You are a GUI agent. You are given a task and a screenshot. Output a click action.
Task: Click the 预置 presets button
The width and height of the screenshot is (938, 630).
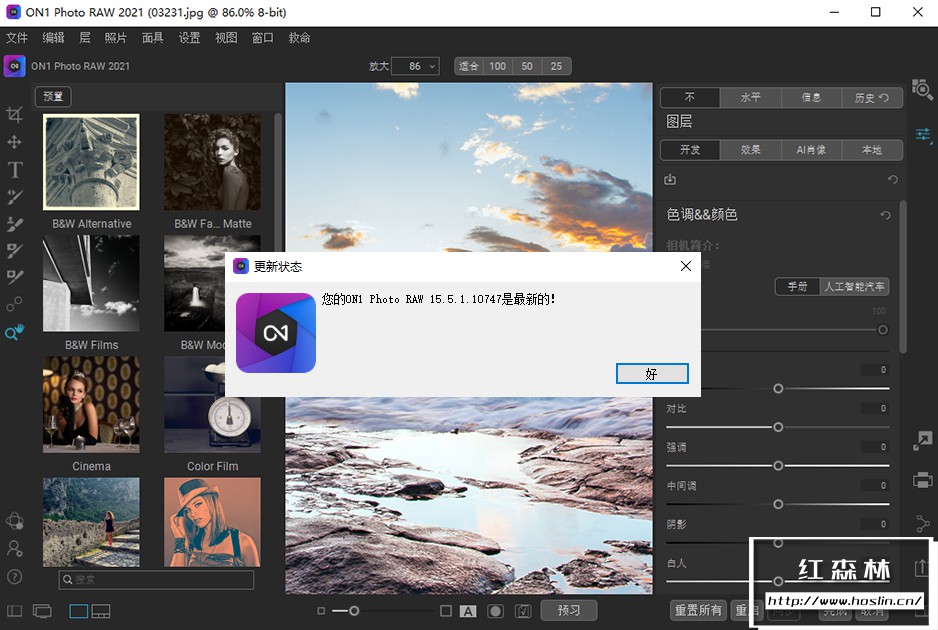53,96
